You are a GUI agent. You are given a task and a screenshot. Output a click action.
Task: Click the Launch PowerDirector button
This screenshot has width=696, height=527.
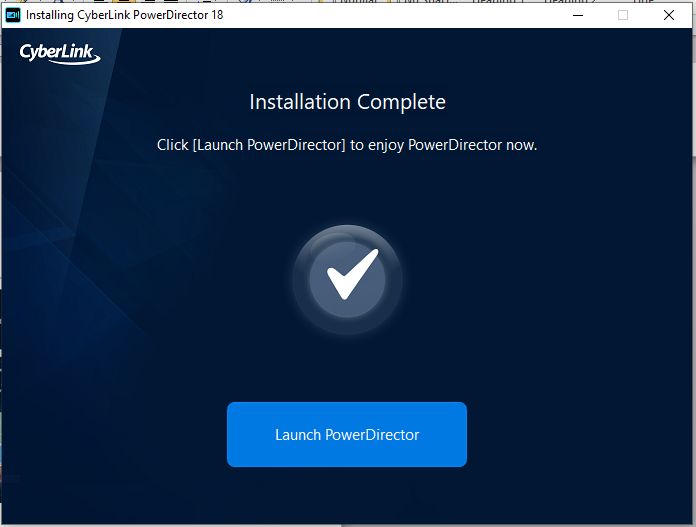click(x=347, y=434)
